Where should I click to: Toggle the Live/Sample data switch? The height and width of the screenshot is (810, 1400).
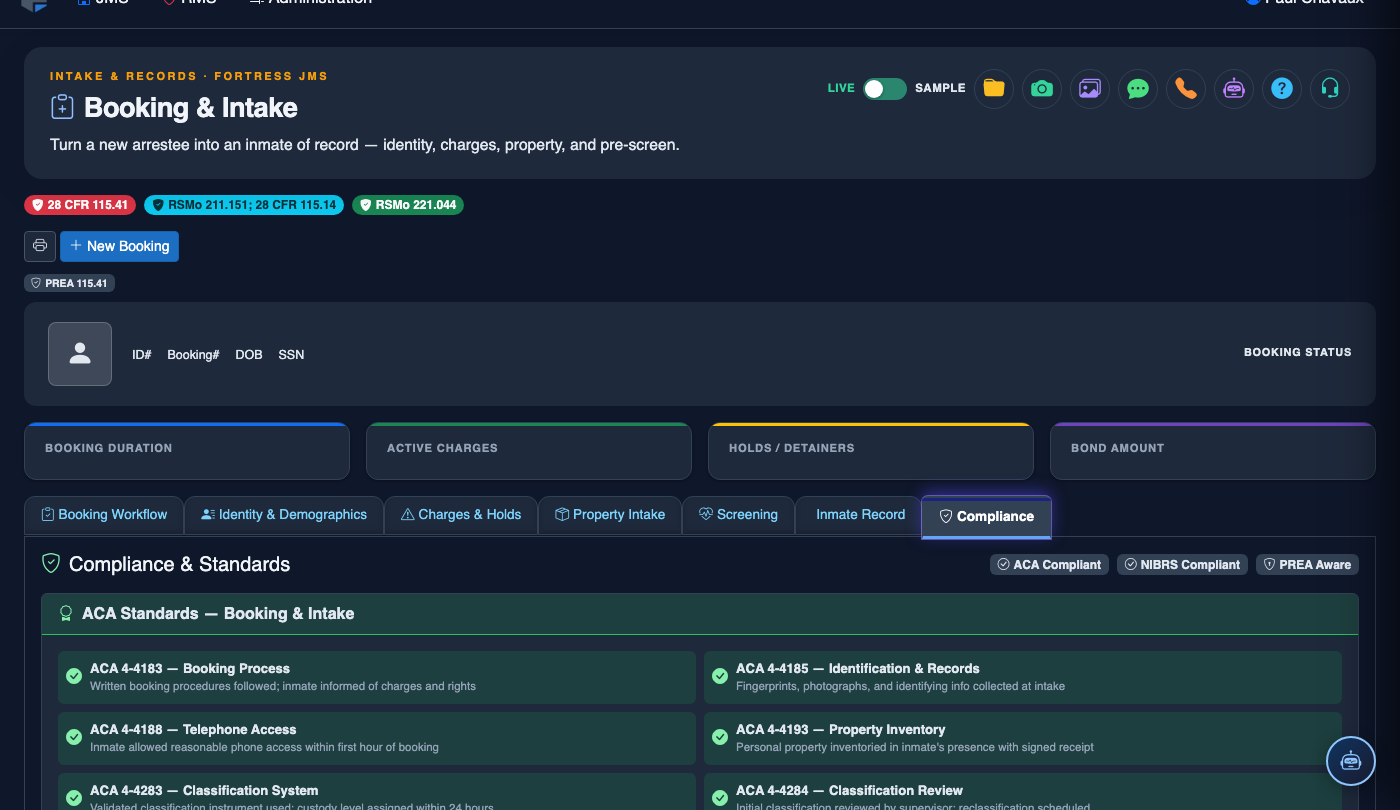885,88
